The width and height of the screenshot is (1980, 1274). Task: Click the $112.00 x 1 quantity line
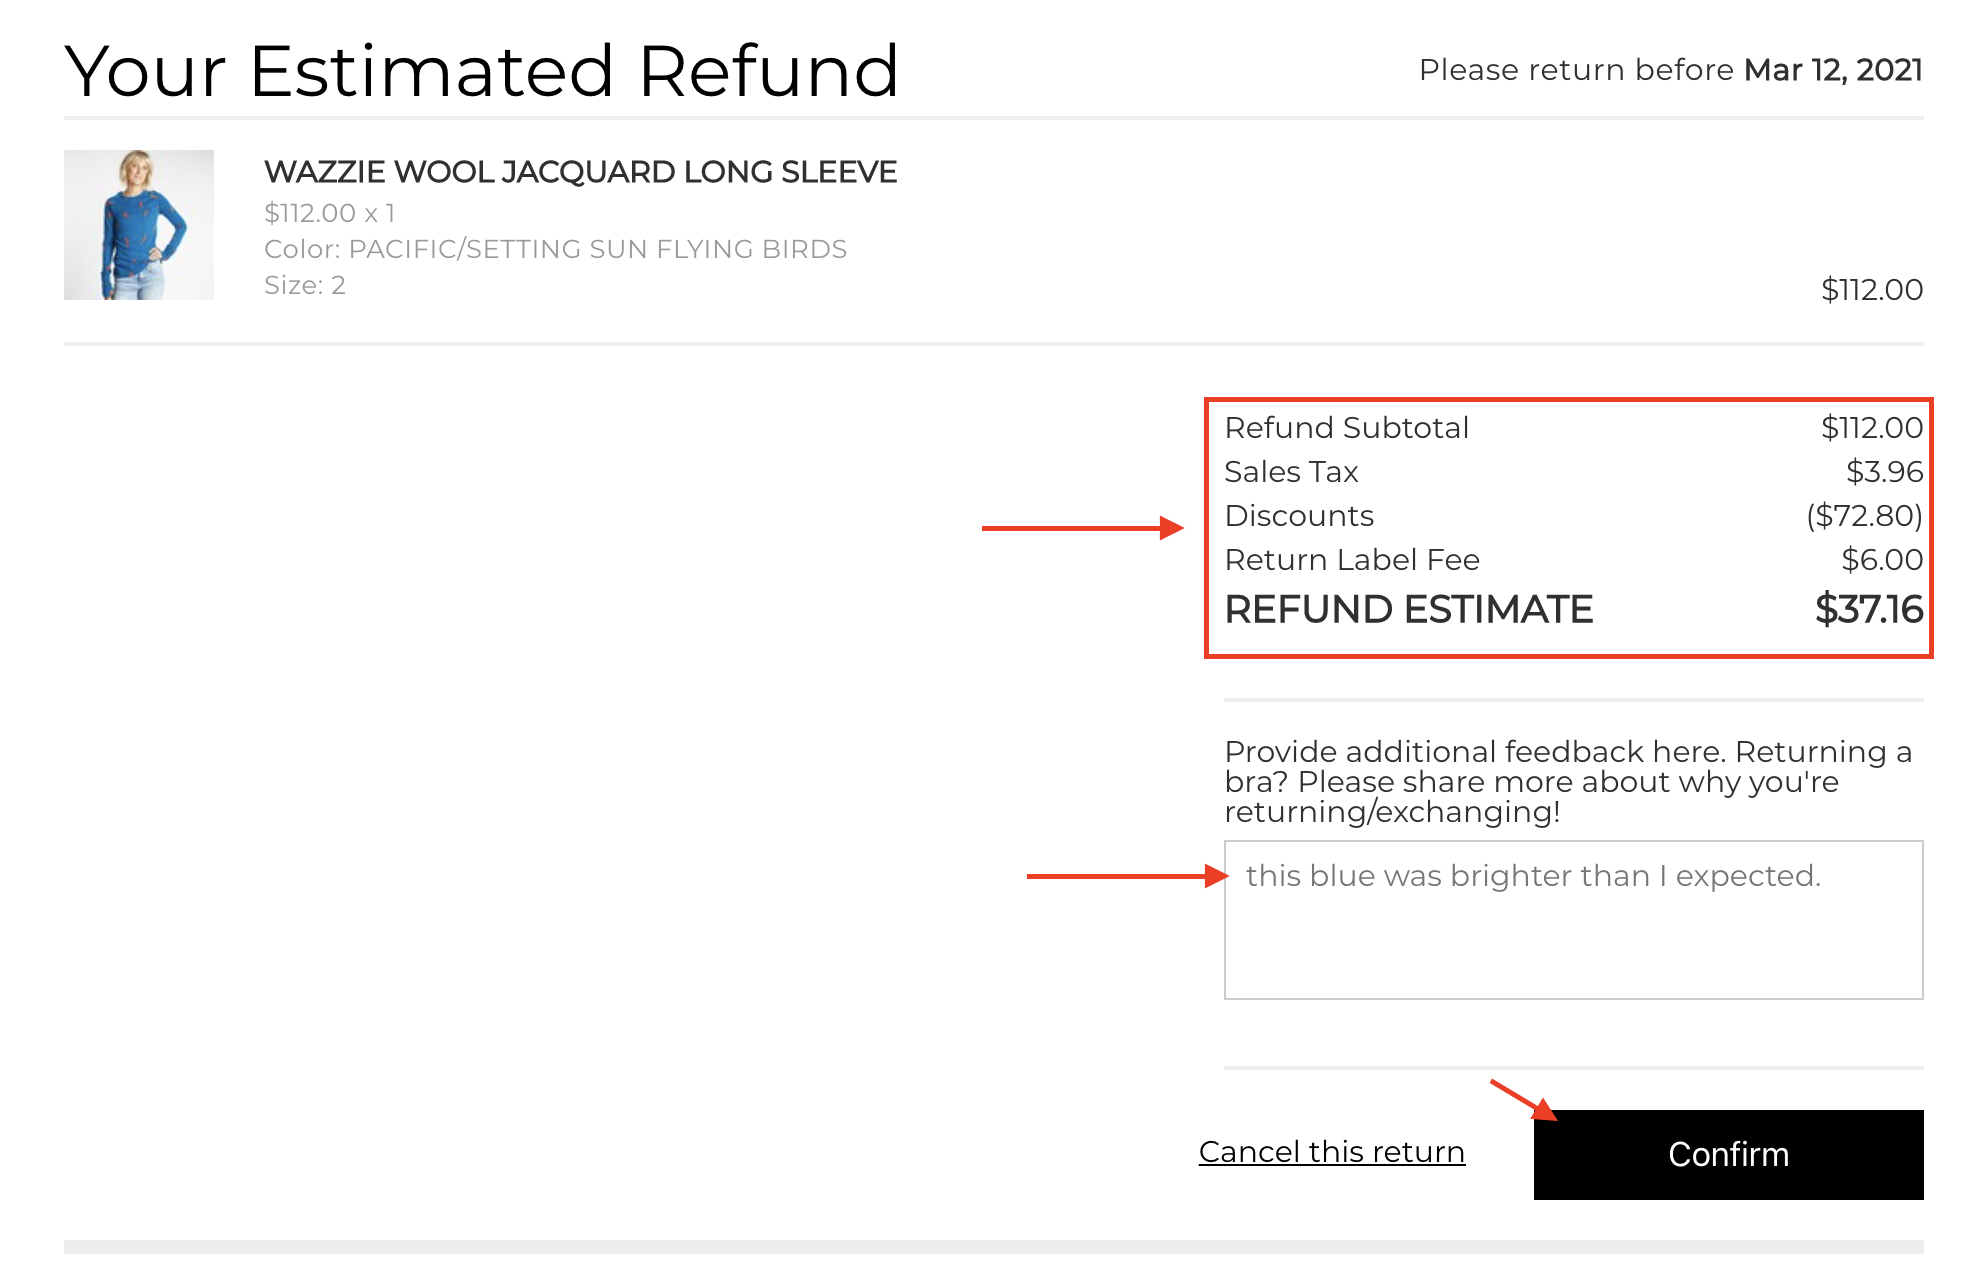click(330, 213)
